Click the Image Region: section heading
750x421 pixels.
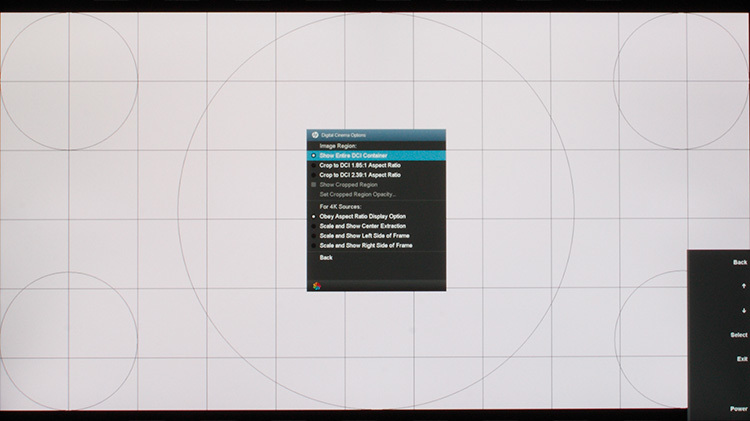[x=338, y=146]
